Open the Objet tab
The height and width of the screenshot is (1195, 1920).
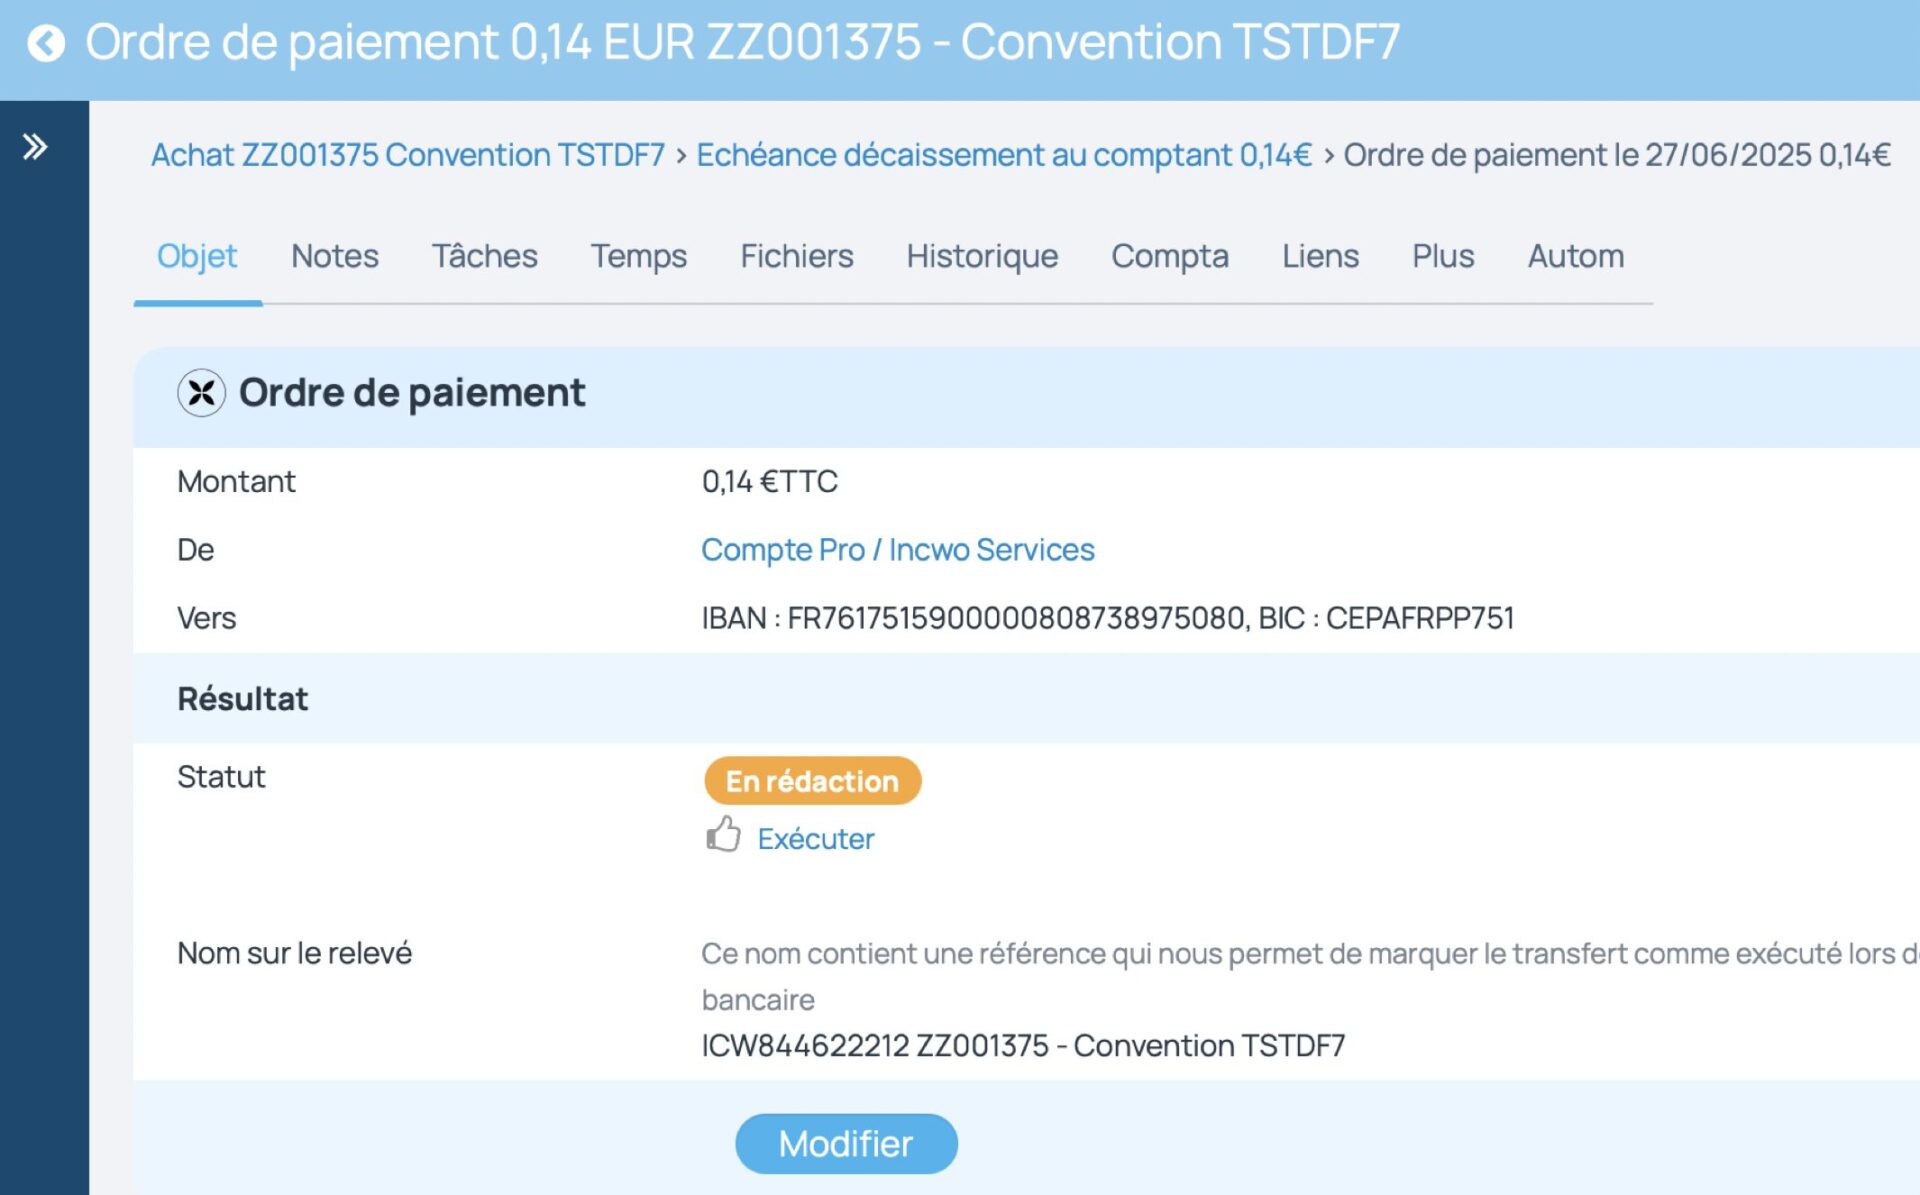[197, 256]
